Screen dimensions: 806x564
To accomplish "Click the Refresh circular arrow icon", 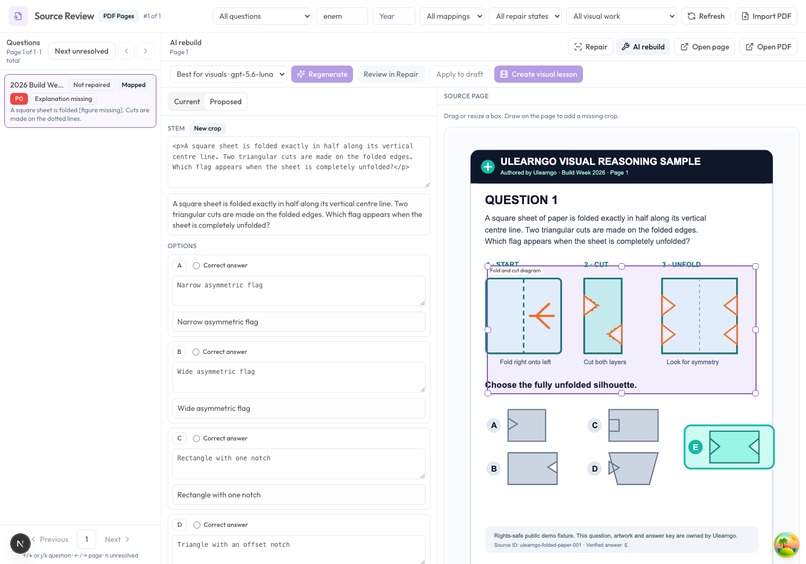I will tap(691, 16).
